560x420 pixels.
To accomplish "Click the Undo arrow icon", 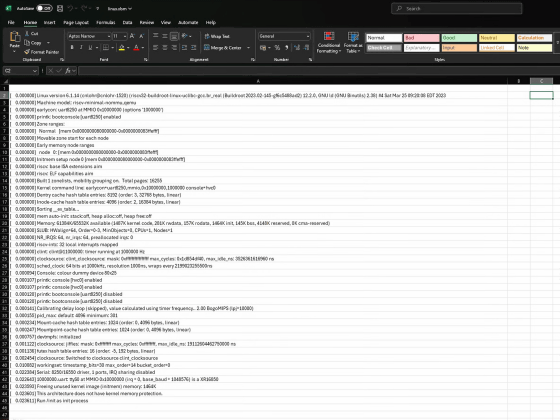I will [70, 8].
